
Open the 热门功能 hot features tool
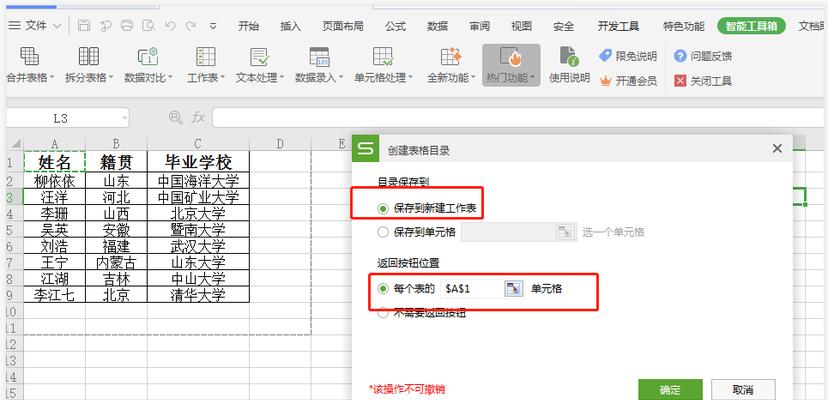511,66
